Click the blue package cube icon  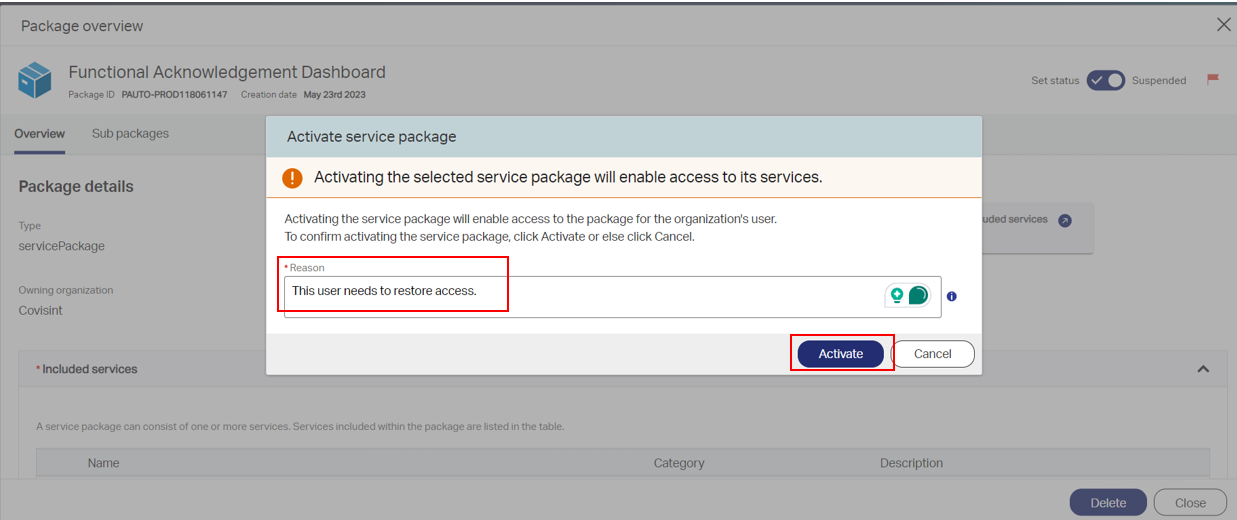[35, 80]
